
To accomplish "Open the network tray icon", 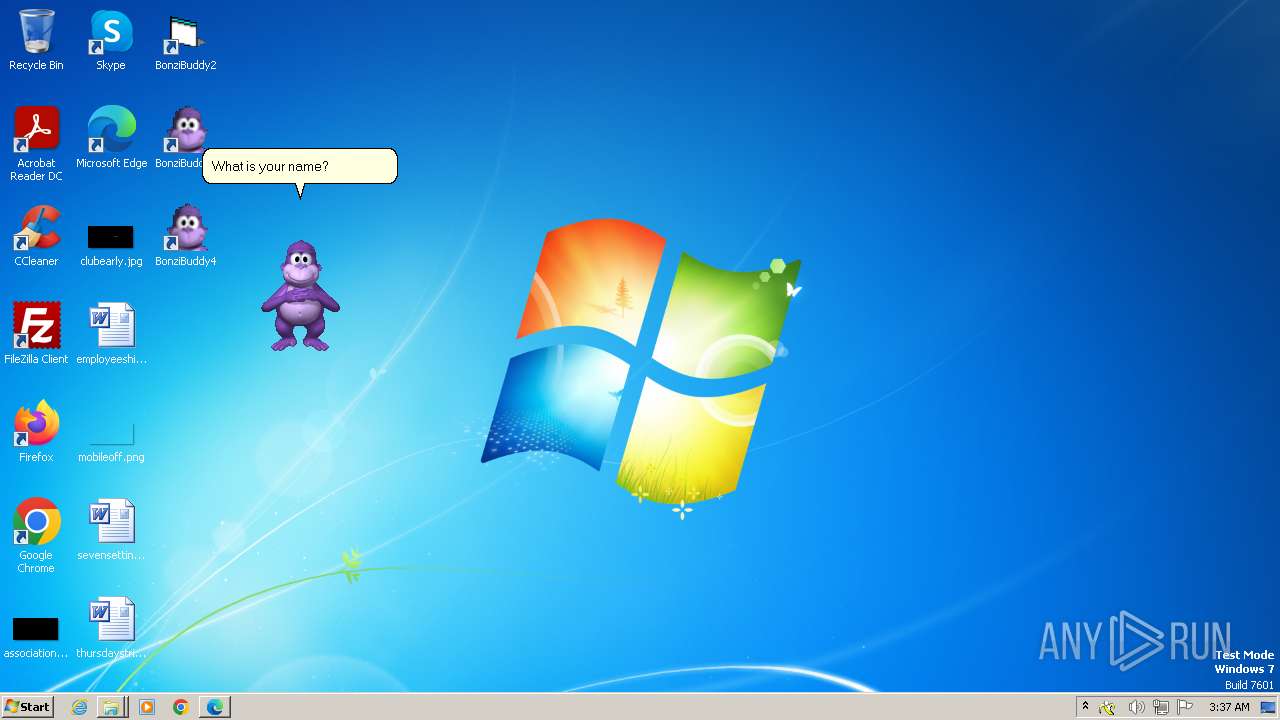I will pyautogui.click(x=1161, y=707).
